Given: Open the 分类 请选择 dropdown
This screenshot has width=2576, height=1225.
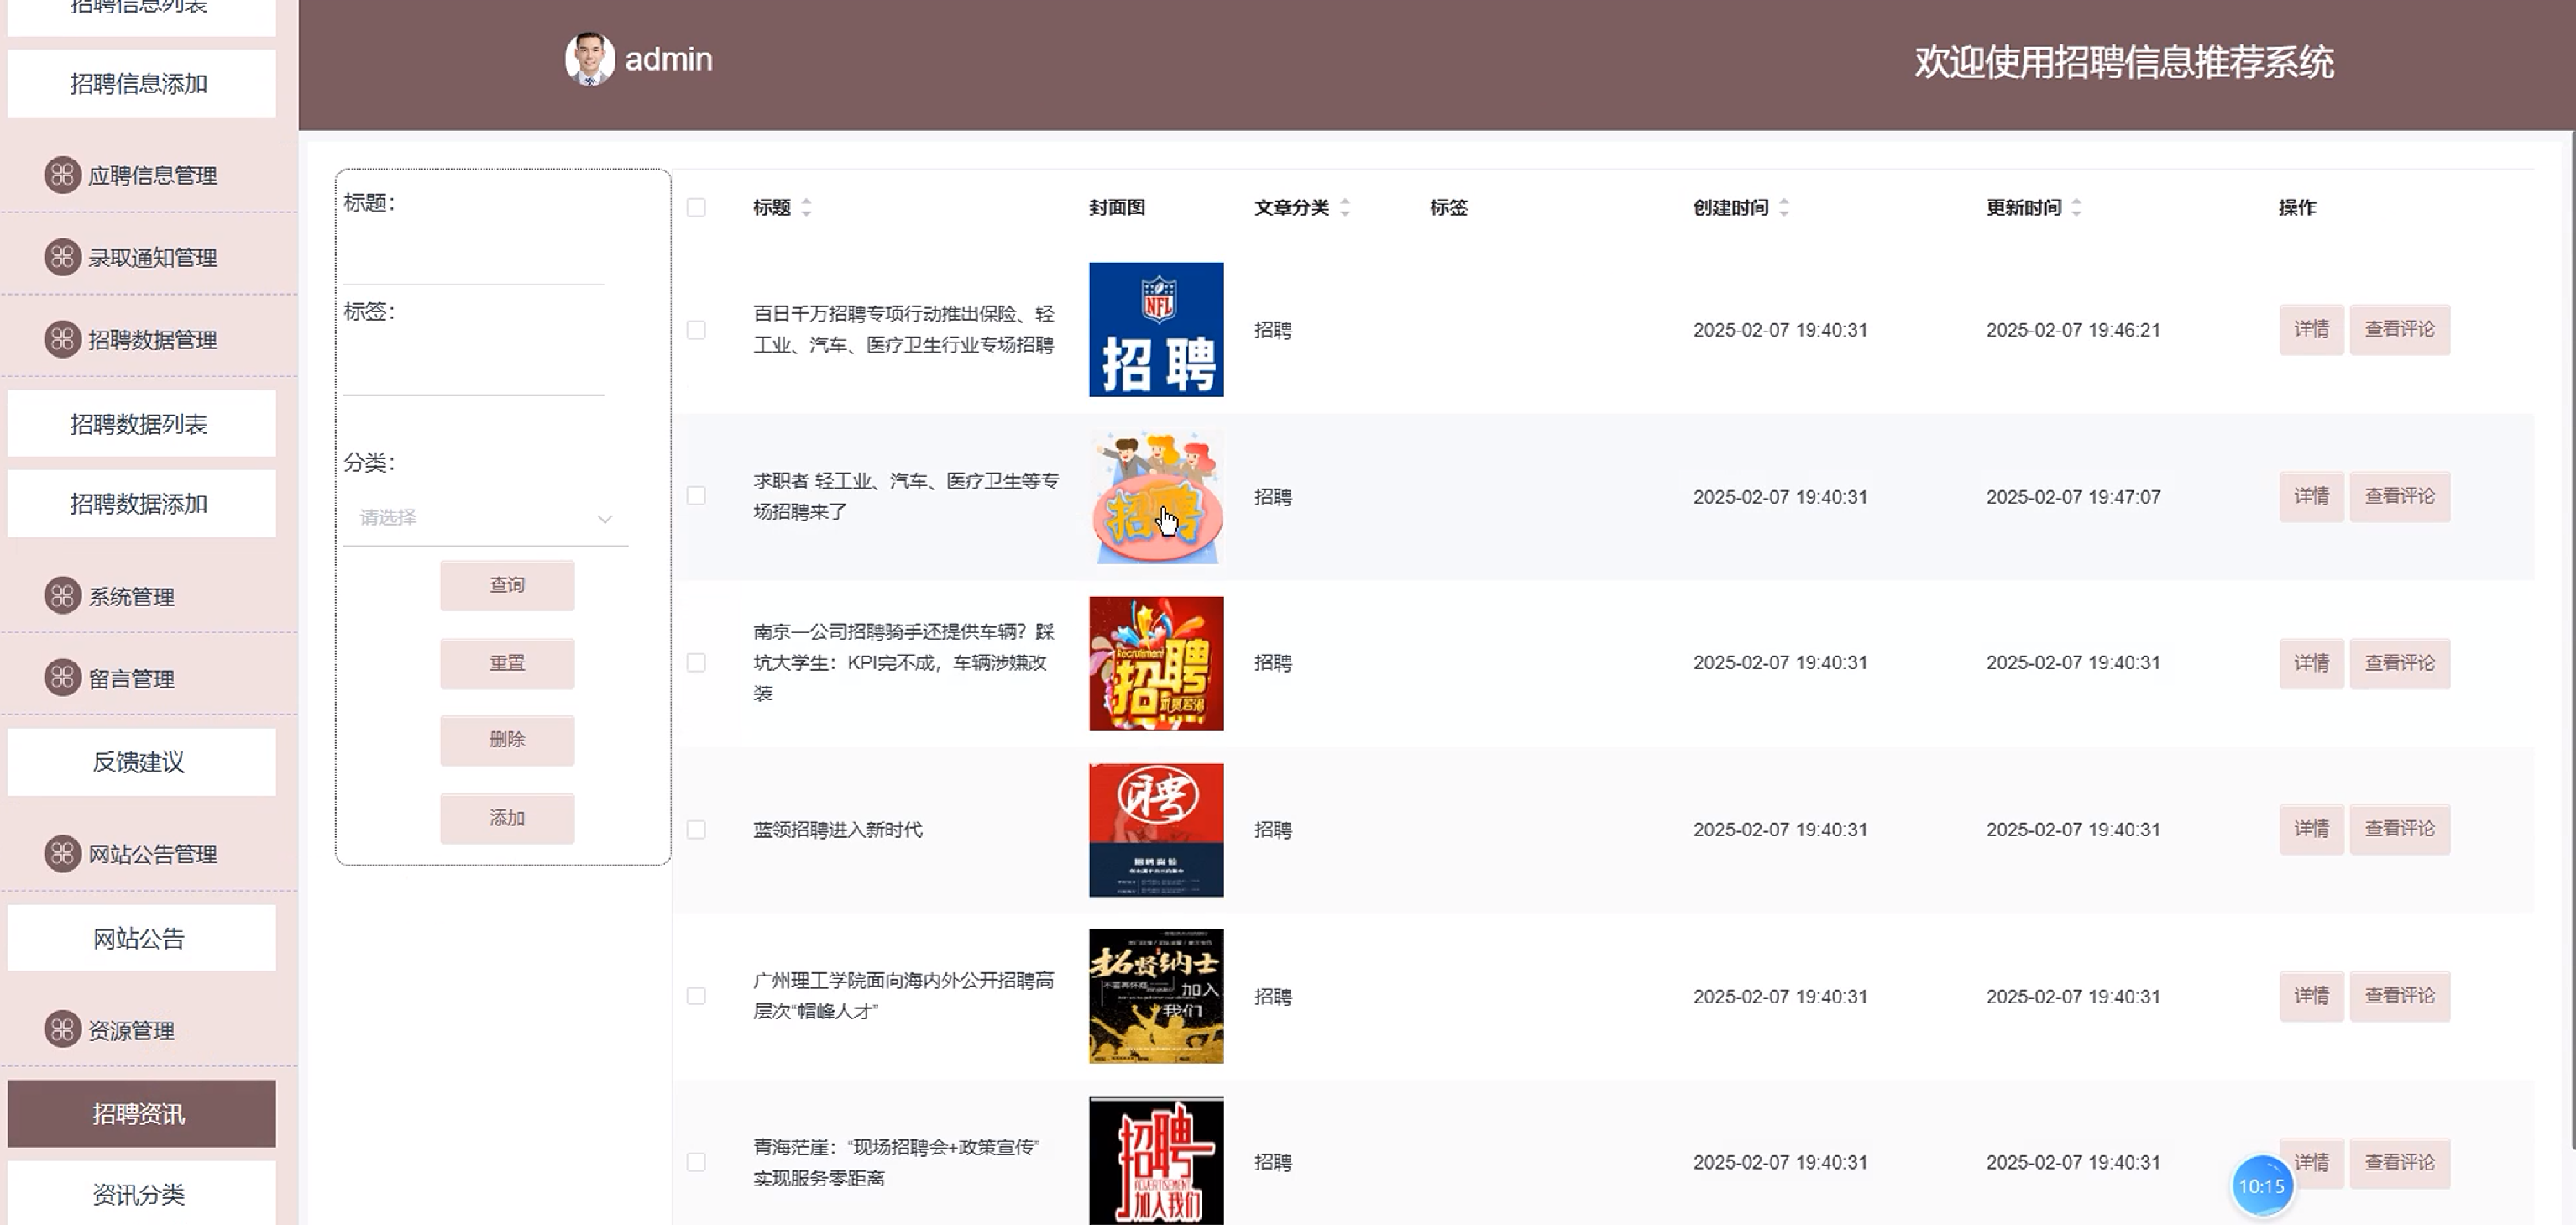Looking at the screenshot, I should [x=485, y=518].
